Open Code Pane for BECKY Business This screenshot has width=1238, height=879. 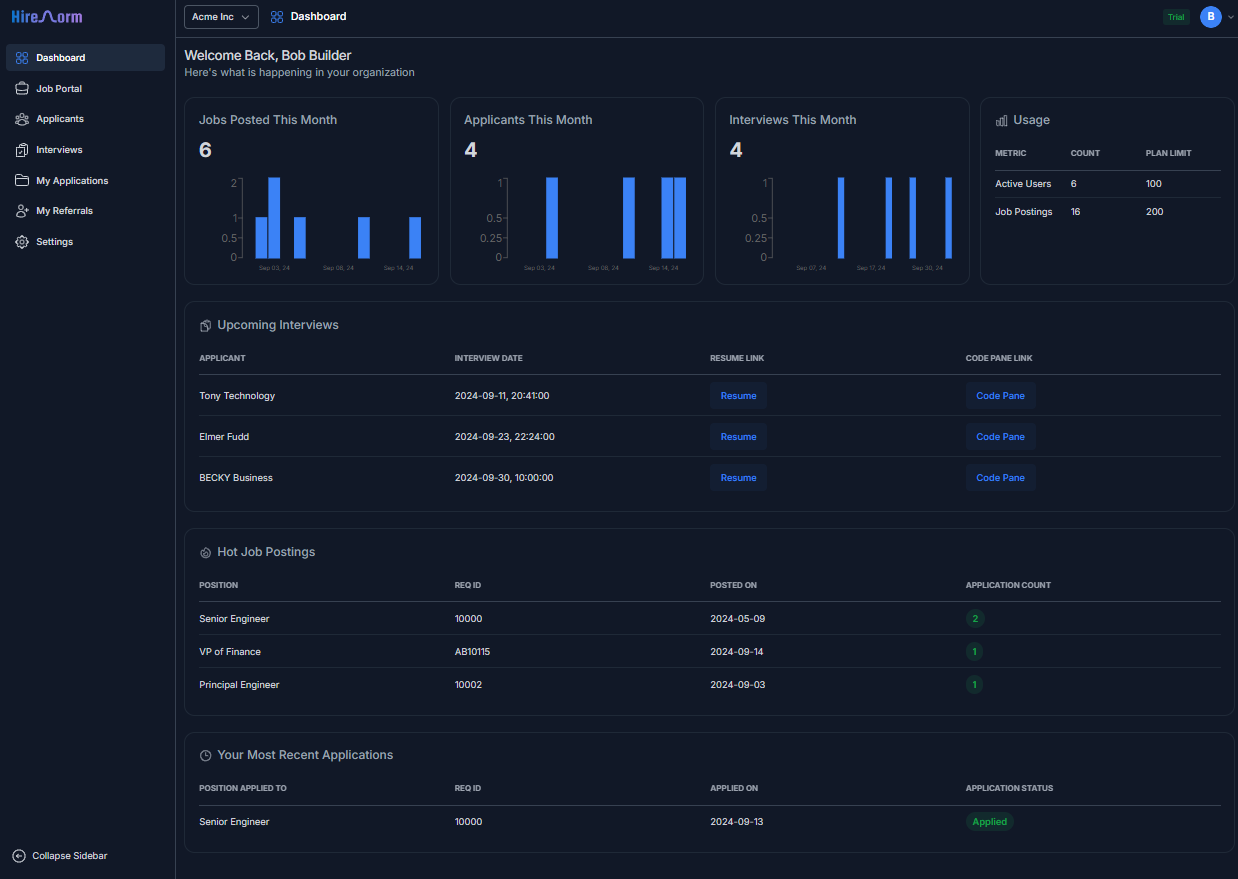coord(1000,478)
